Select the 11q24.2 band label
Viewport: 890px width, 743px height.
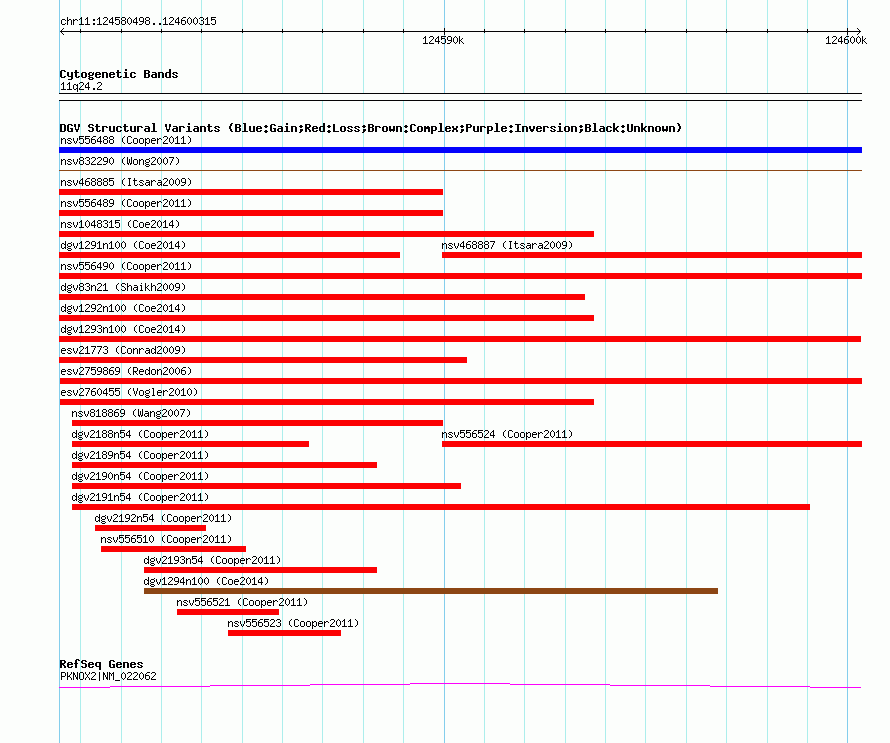81,86
